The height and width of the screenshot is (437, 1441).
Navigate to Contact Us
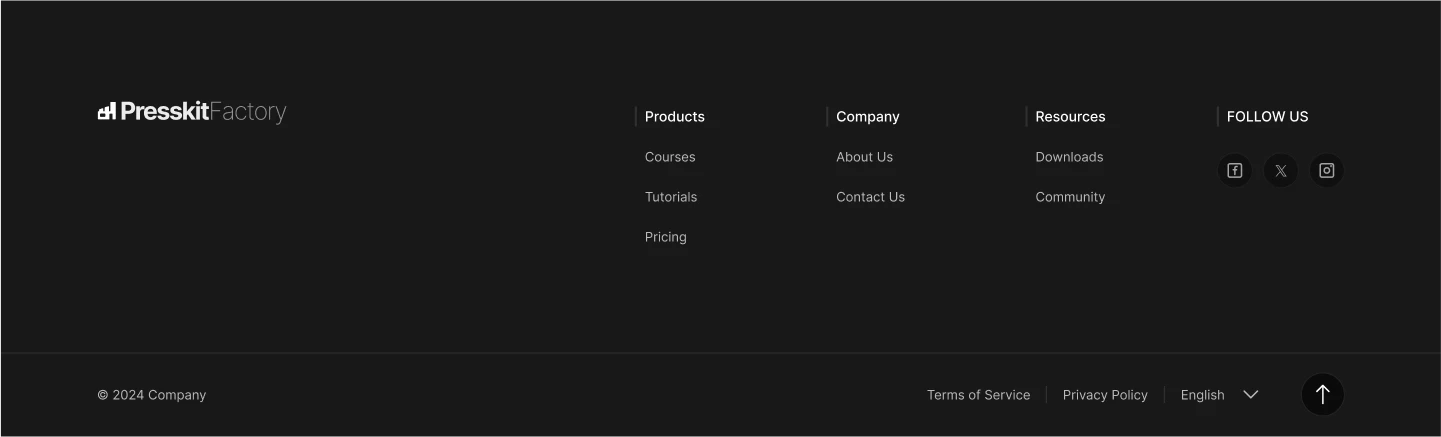(x=870, y=197)
